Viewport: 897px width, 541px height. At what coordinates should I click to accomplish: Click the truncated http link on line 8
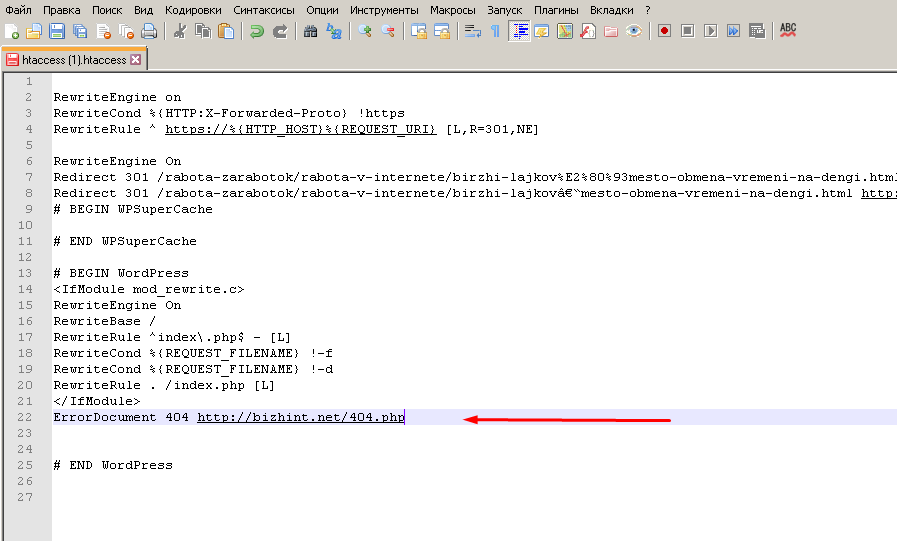pyautogui.click(x=879, y=193)
